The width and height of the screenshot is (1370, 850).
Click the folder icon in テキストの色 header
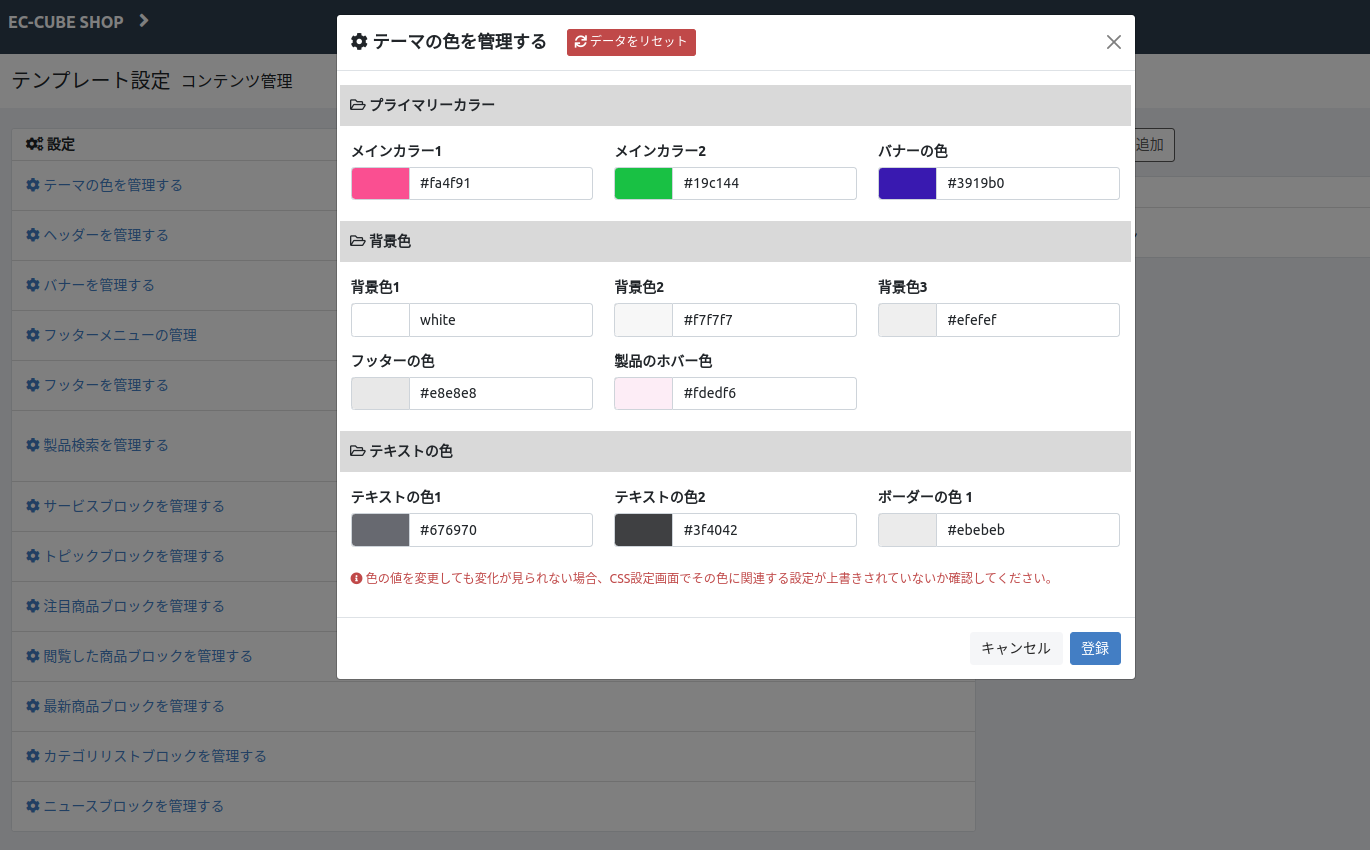tap(357, 451)
